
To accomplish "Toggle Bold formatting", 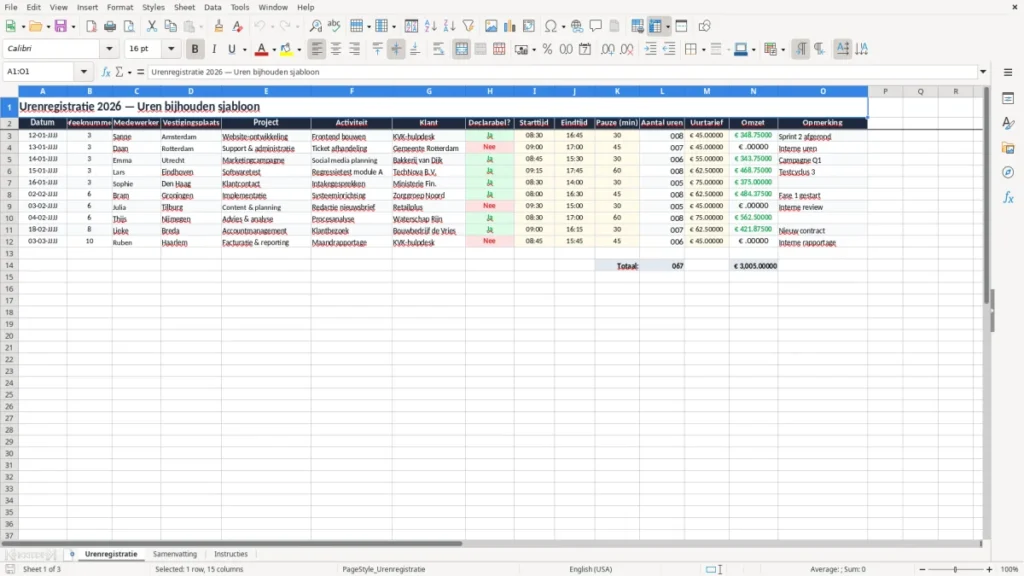I will [x=195, y=49].
